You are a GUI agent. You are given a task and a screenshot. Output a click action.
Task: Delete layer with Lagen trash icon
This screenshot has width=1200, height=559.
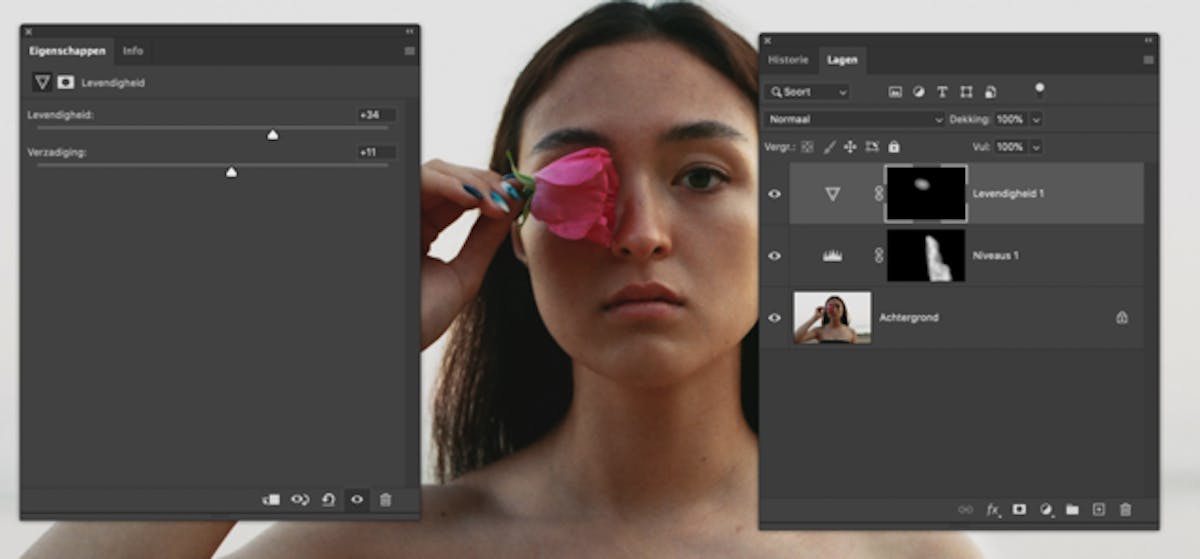[1125, 509]
